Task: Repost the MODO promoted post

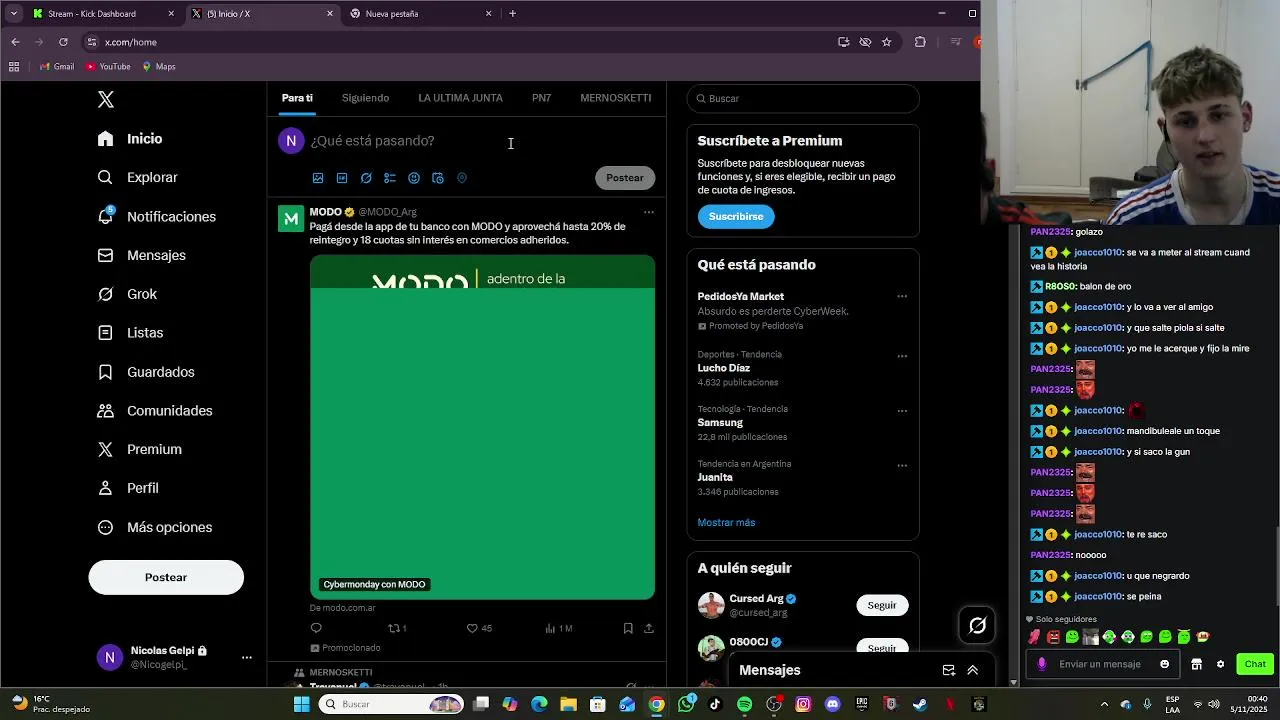Action: [x=397, y=628]
